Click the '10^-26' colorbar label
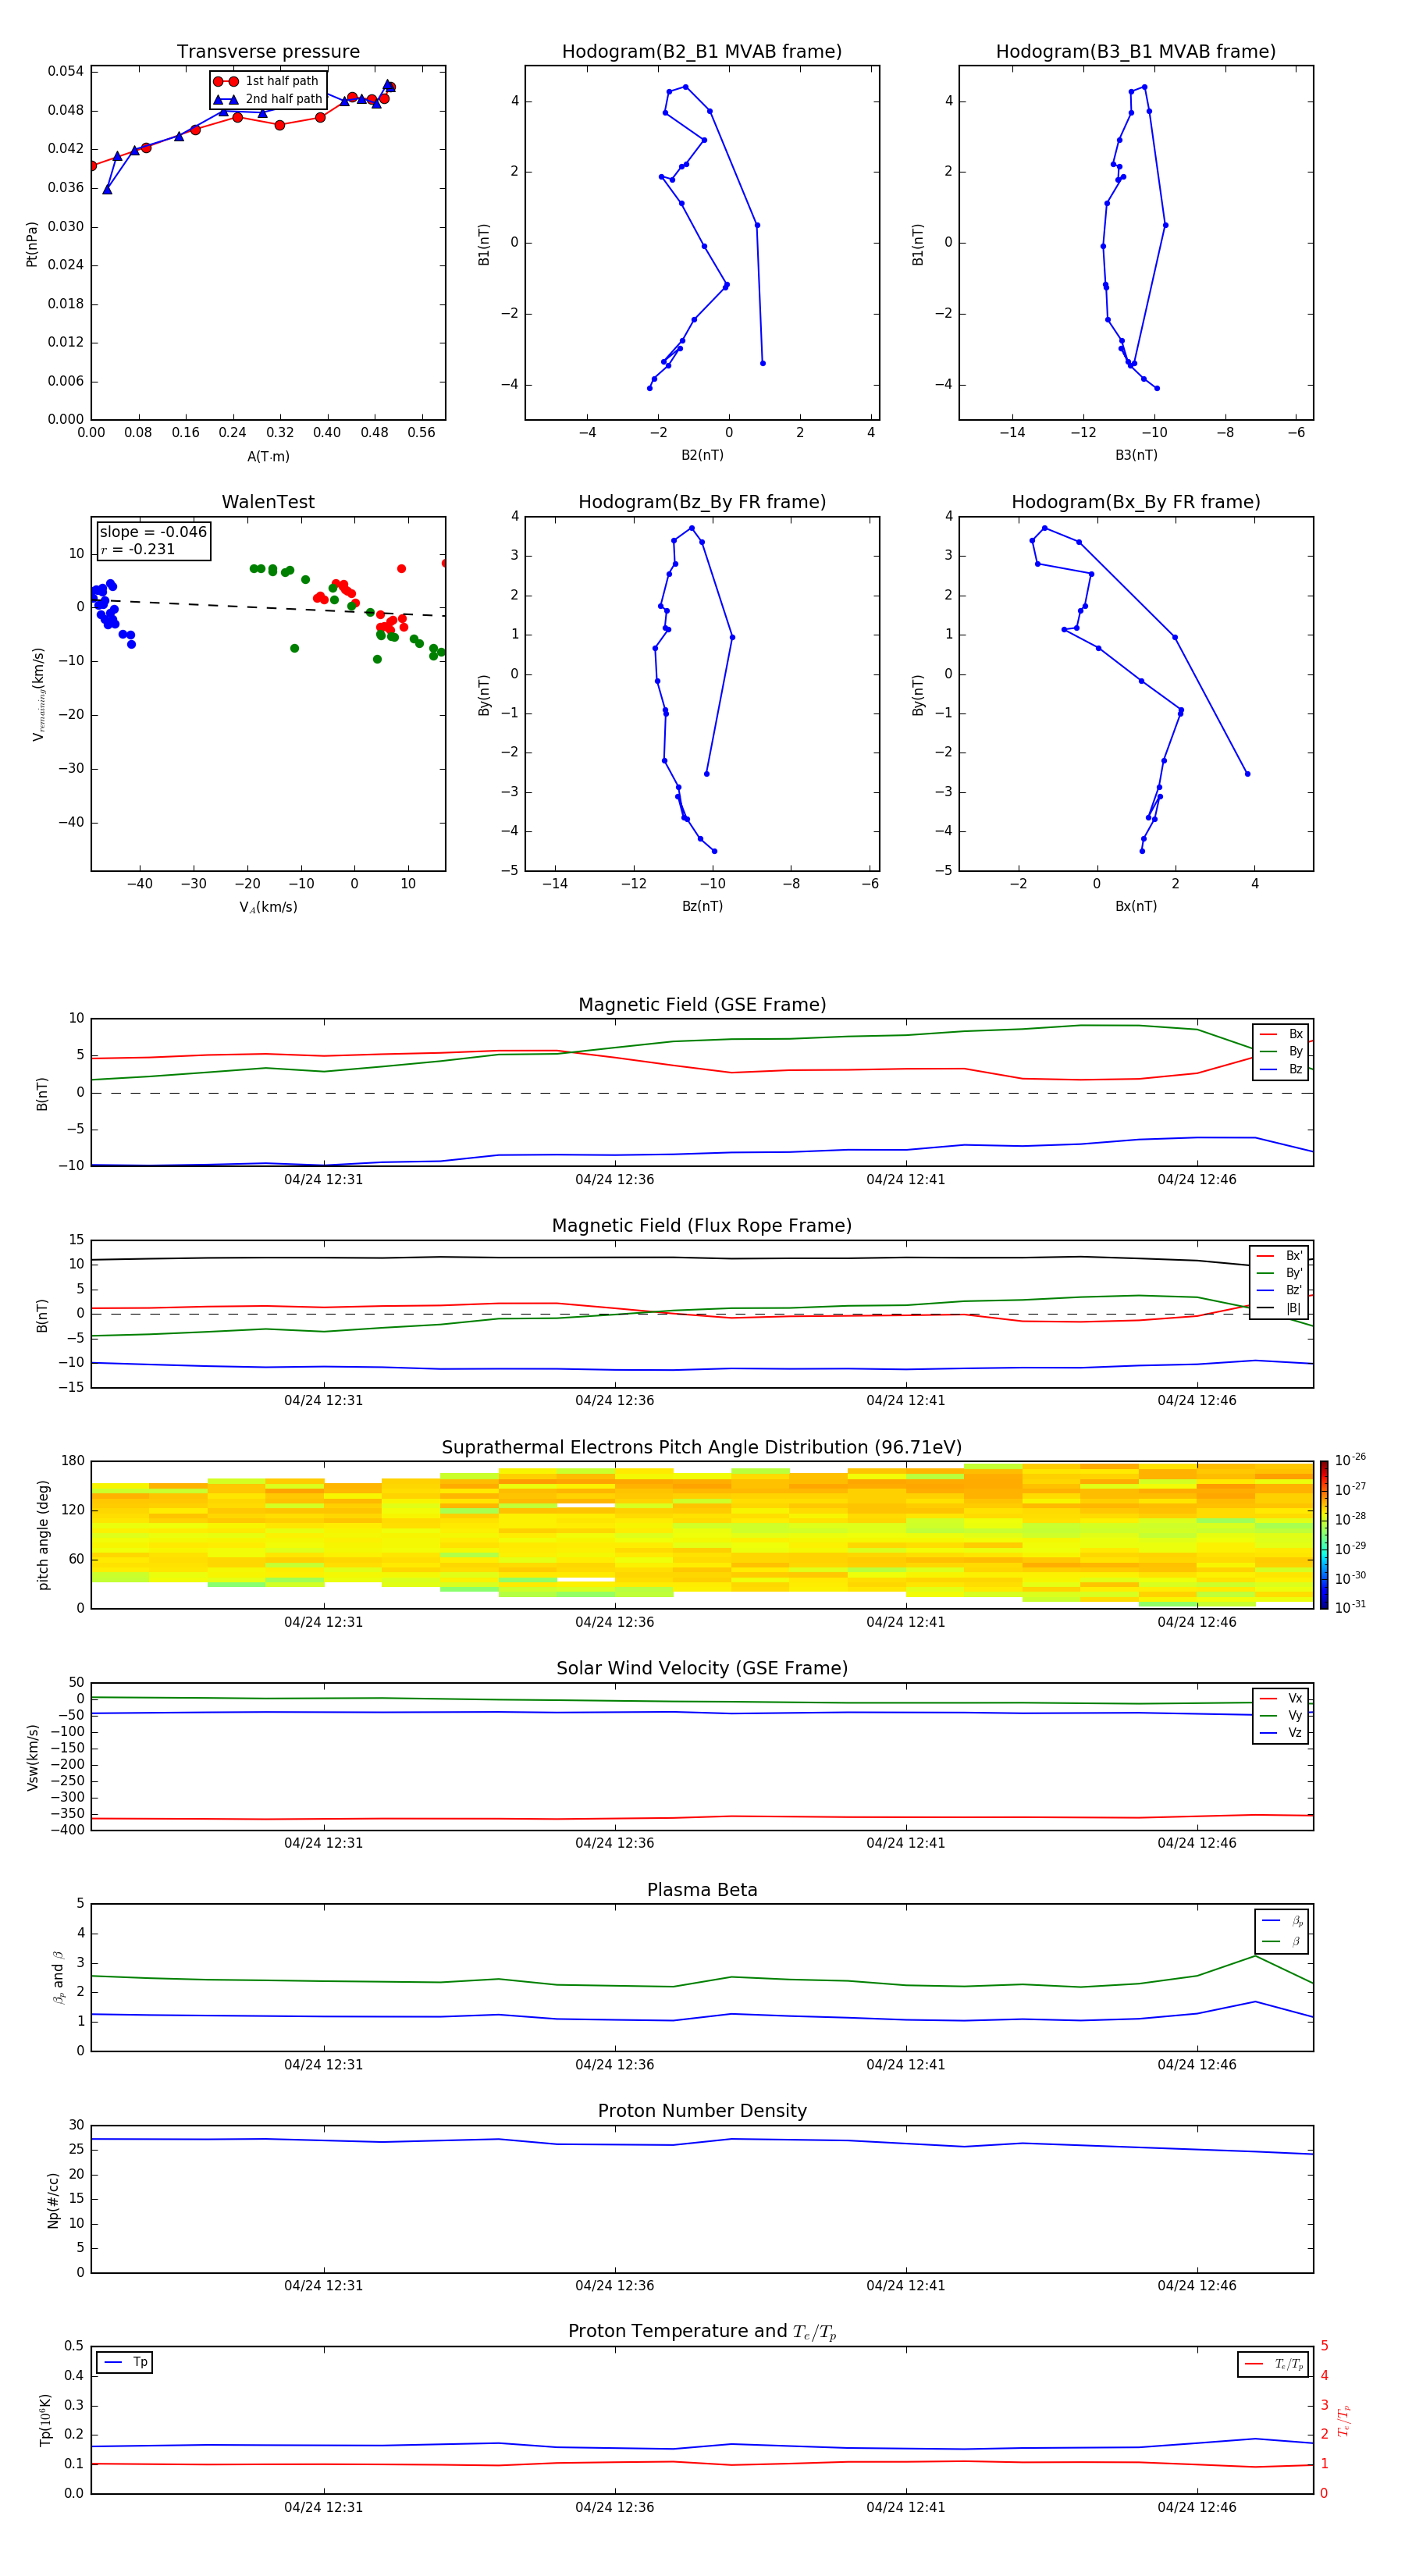The image size is (1405, 2576). [1350, 1460]
